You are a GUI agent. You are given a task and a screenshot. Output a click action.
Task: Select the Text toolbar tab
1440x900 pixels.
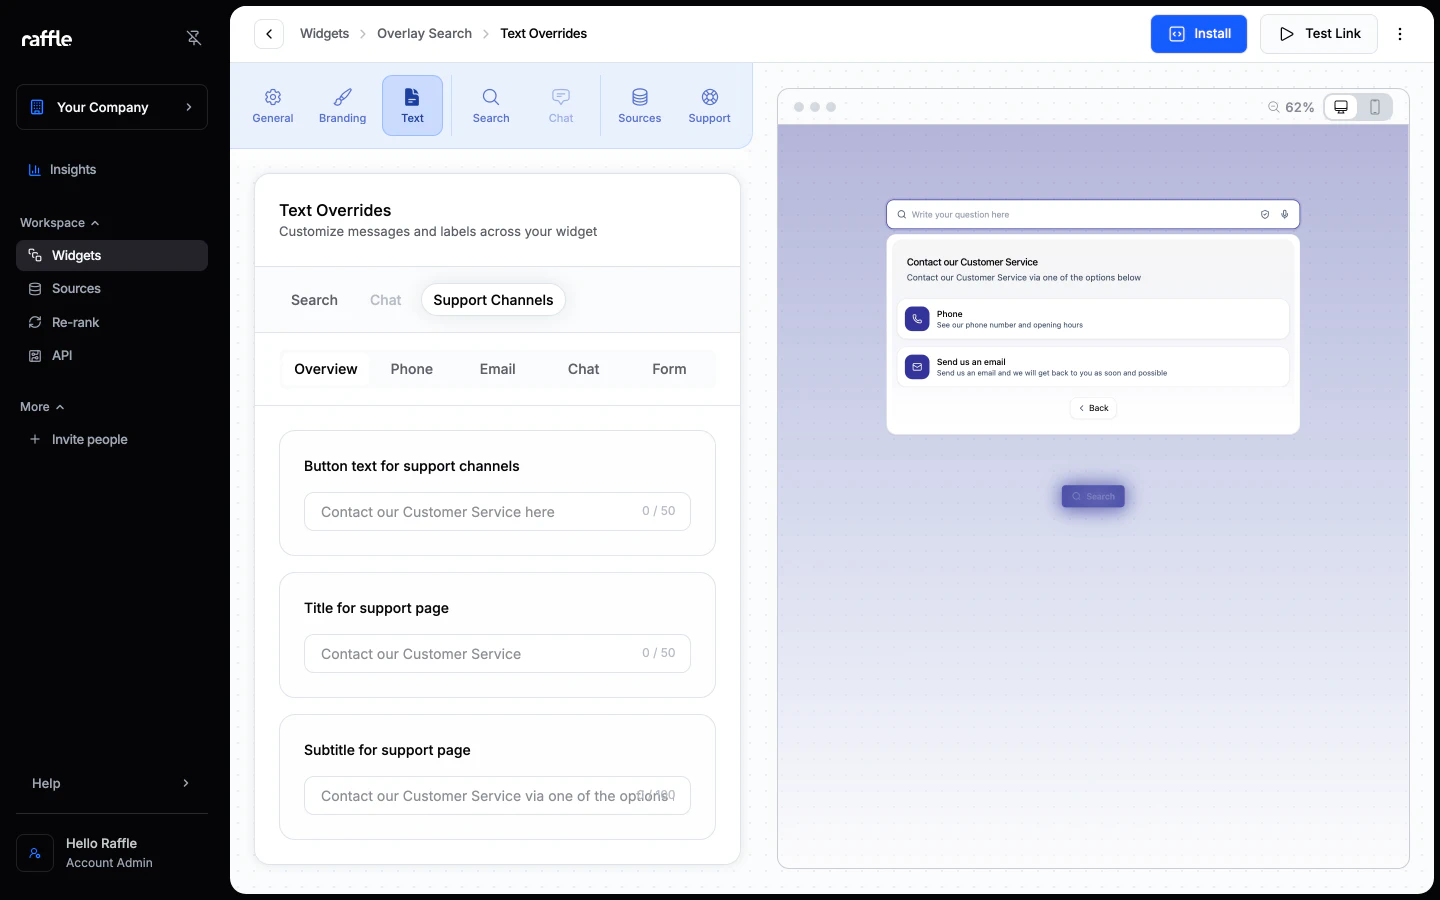pyautogui.click(x=412, y=106)
